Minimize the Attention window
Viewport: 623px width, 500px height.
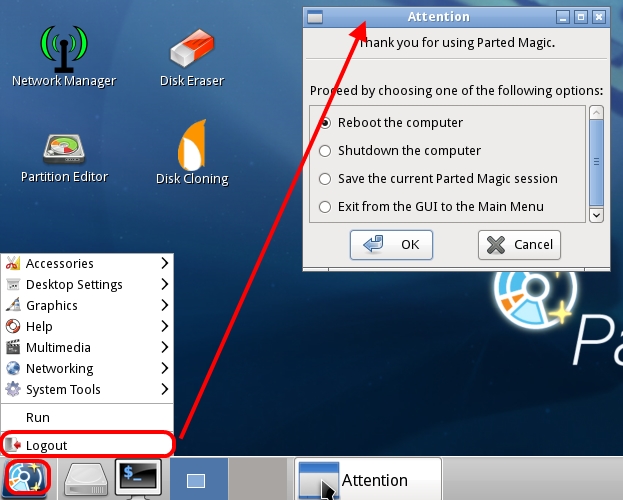[x=562, y=17]
